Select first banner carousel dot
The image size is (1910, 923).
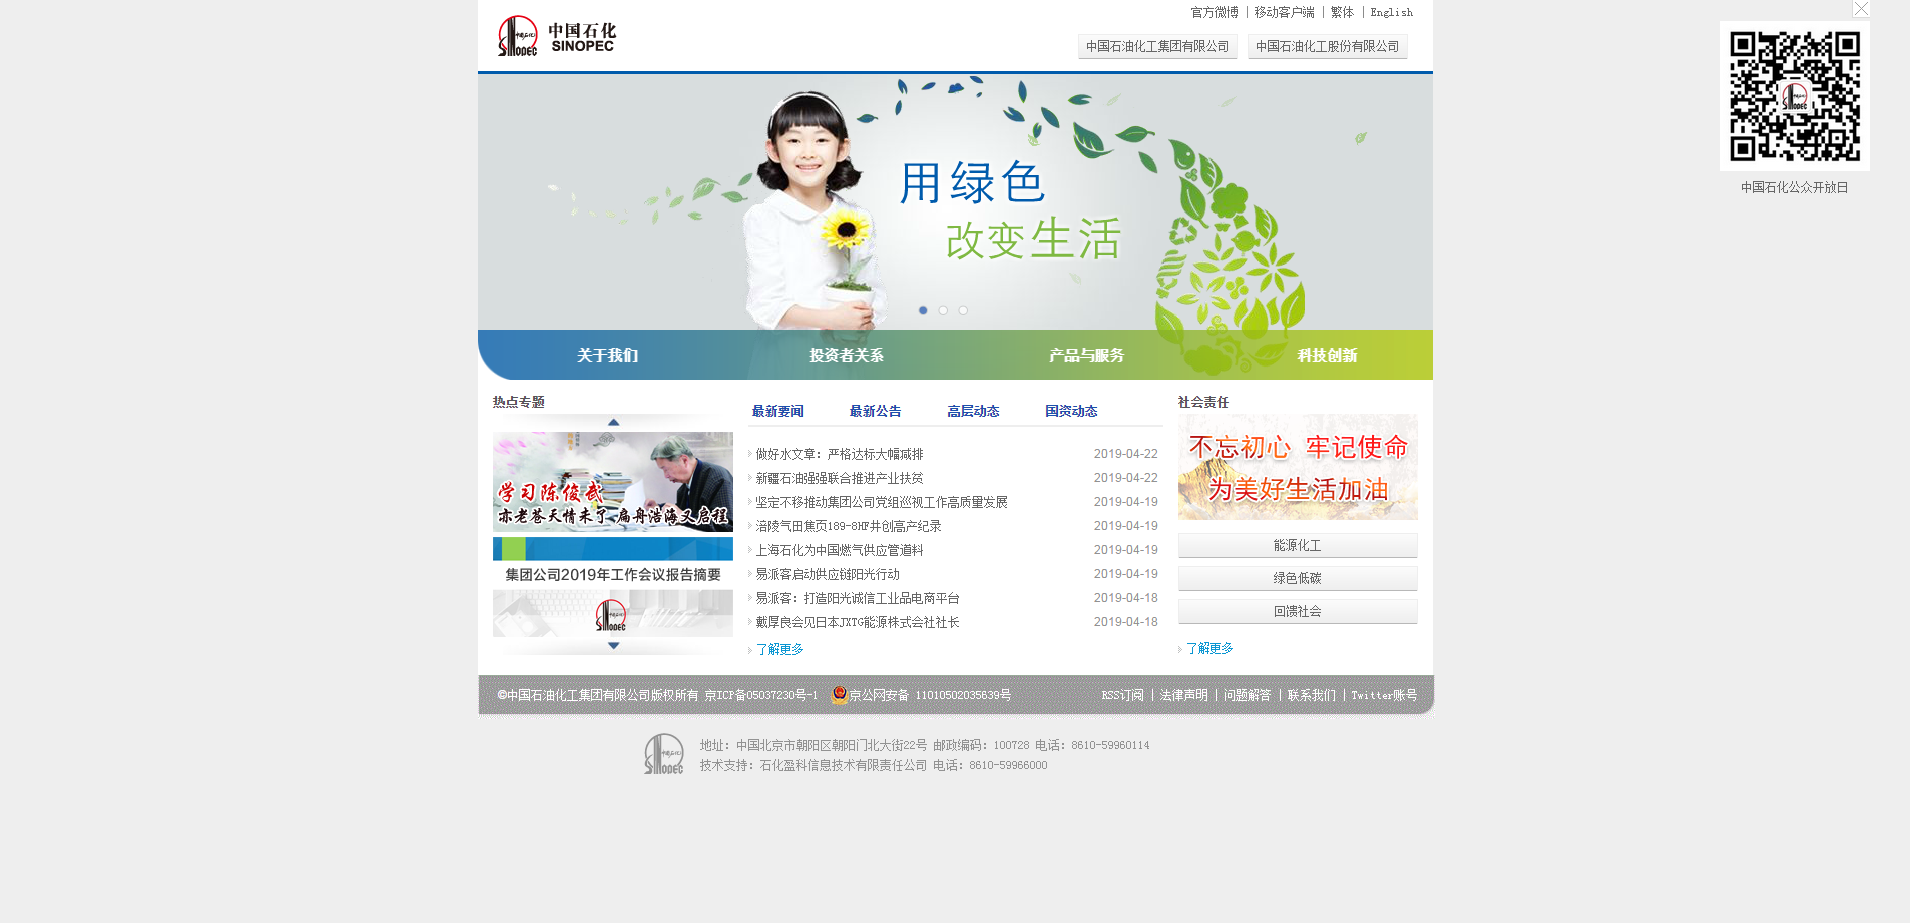pyautogui.click(x=923, y=310)
